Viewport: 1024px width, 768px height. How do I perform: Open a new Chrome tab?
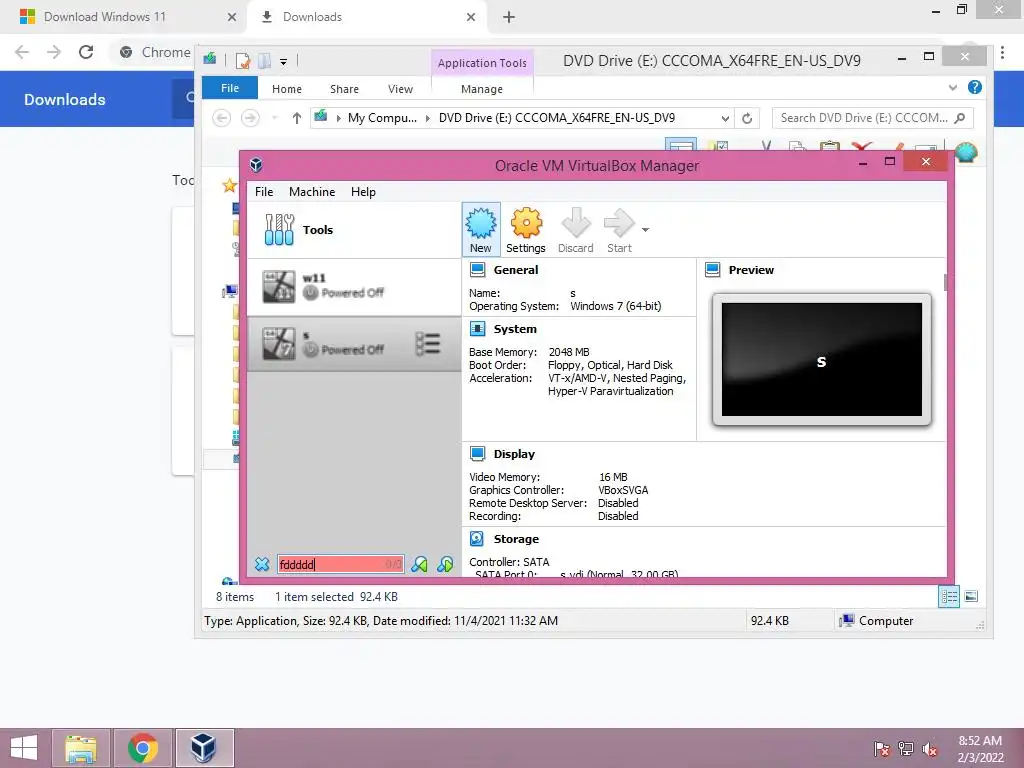tap(509, 17)
